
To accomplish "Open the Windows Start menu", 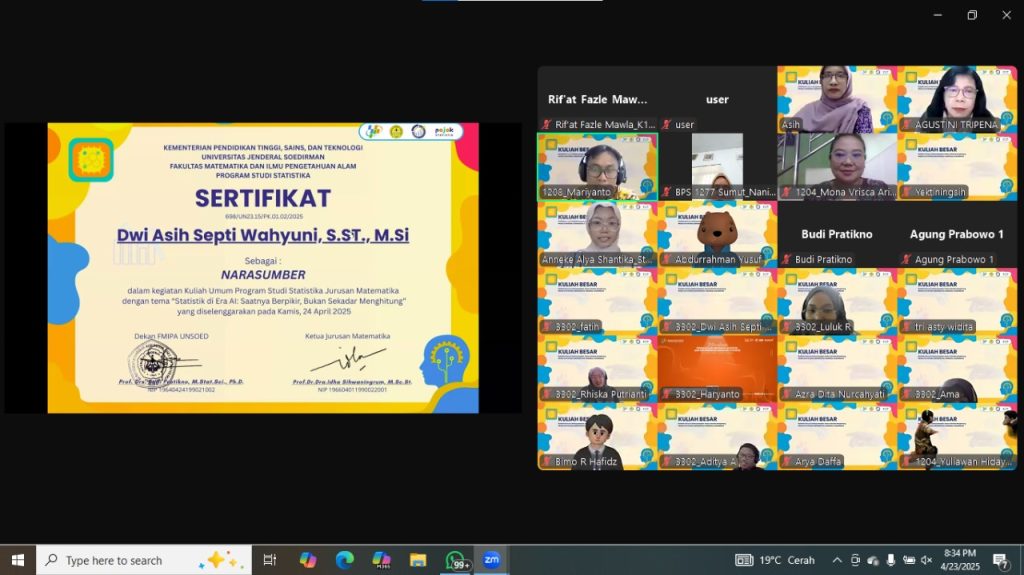I will click(18, 560).
